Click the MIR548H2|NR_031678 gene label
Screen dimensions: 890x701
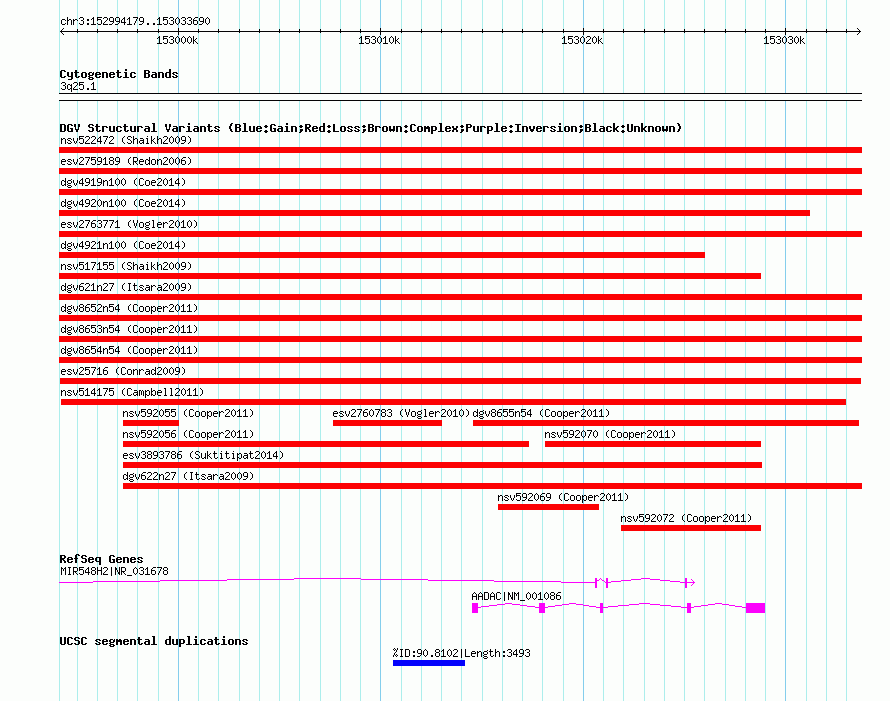pos(114,572)
